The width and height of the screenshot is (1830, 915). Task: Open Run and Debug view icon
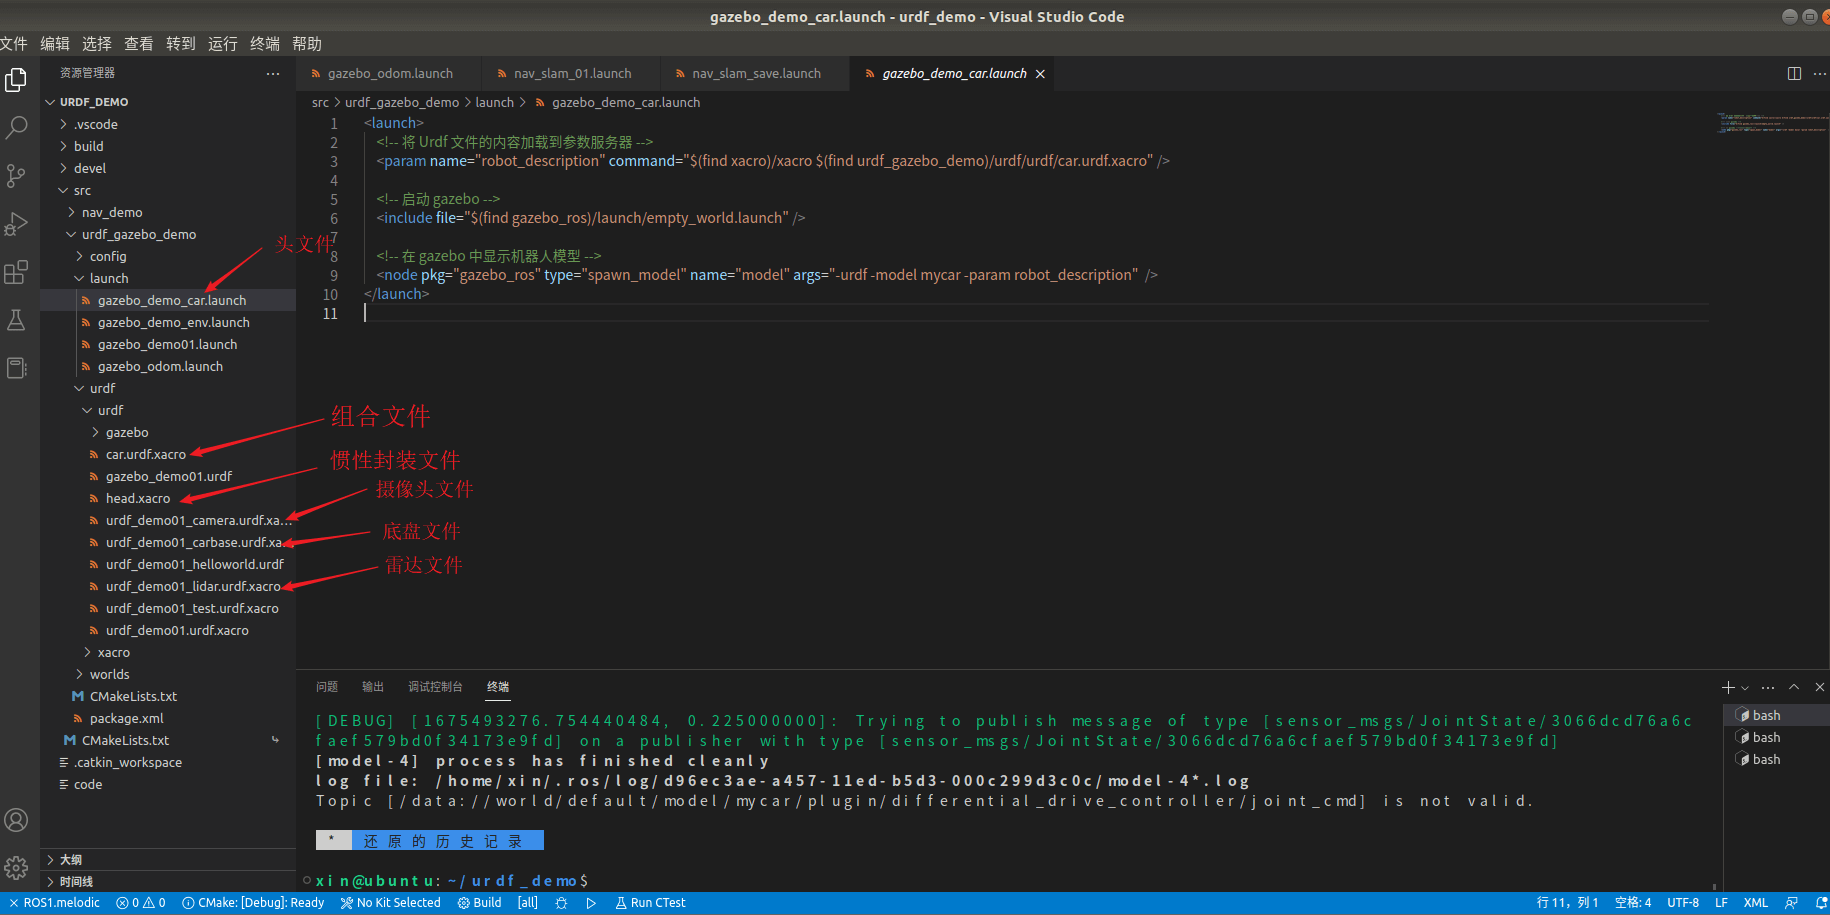tap(16, 224)
